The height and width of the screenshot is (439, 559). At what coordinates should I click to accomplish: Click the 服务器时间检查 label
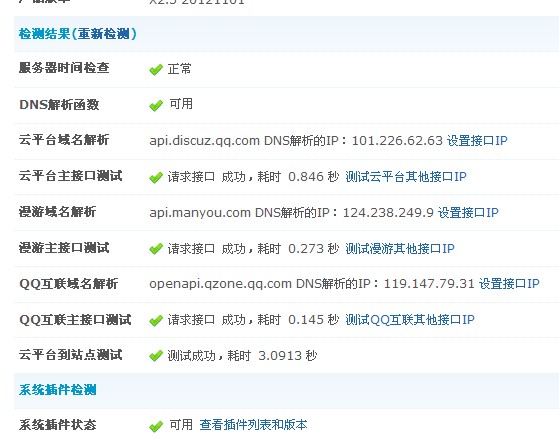pyautogui.click(x=64, y=68)
